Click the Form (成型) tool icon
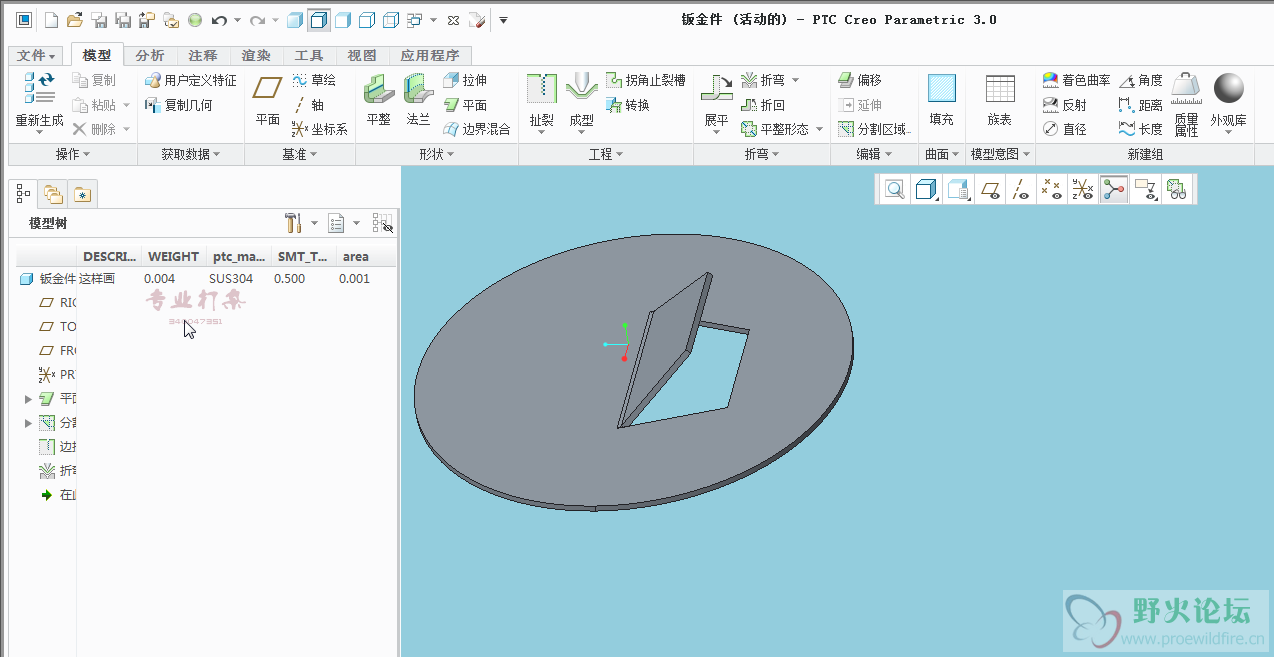The height and width of the screenshot is (657, 1274). tap(581, 88)
